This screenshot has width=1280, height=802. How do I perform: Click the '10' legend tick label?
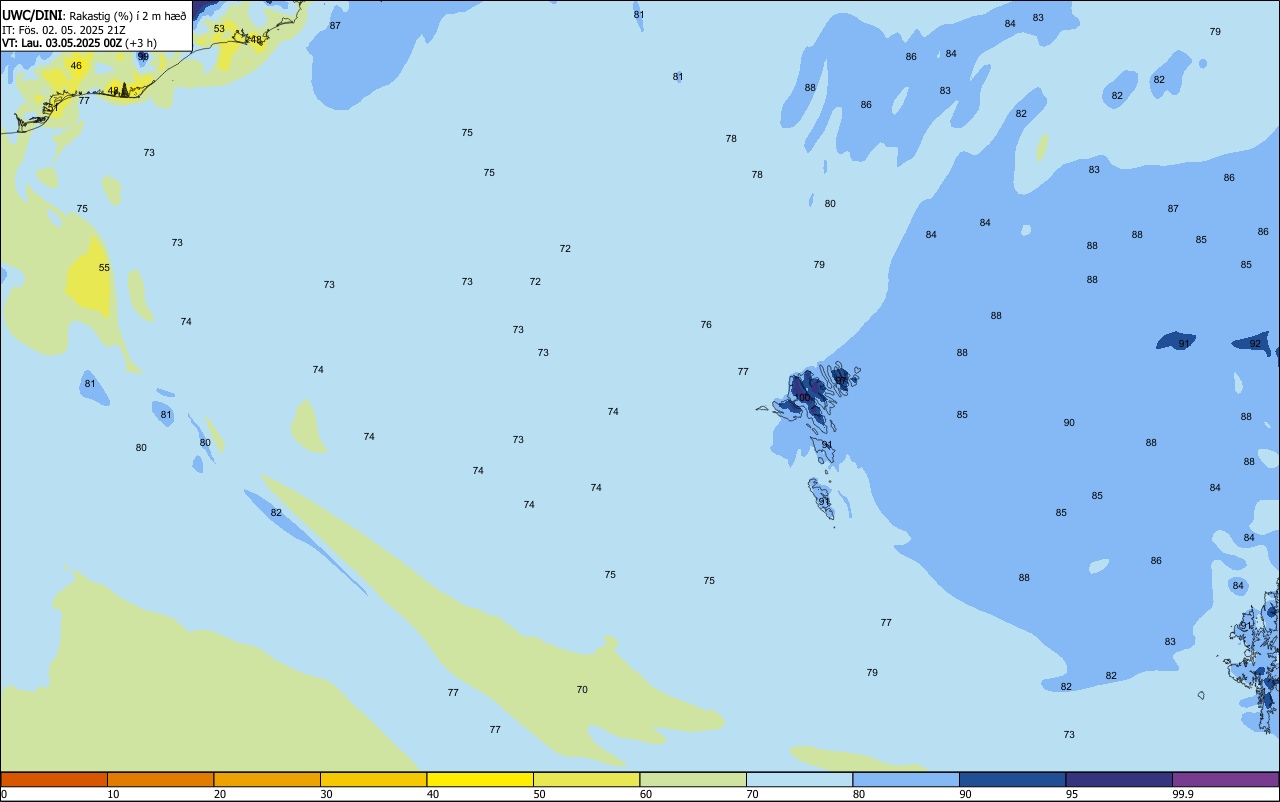(x=113, y=794)
